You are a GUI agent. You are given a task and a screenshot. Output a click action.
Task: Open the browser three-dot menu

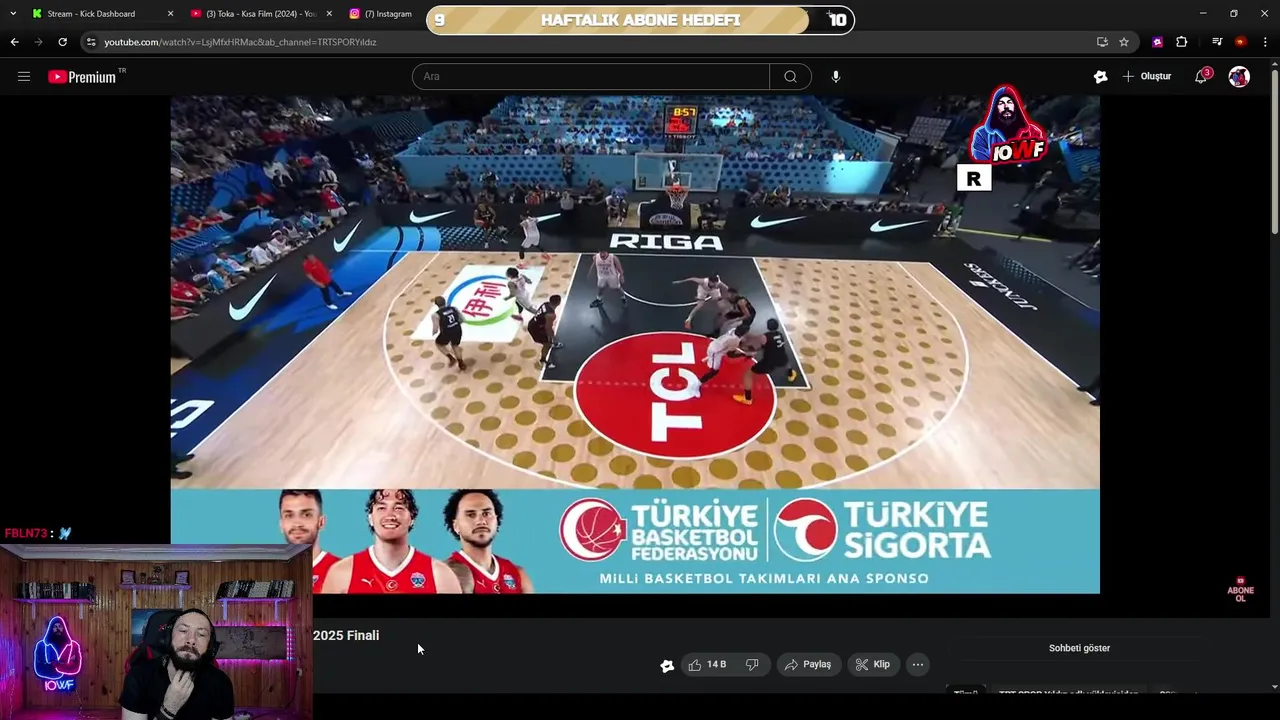click(x=1265, y=42)
